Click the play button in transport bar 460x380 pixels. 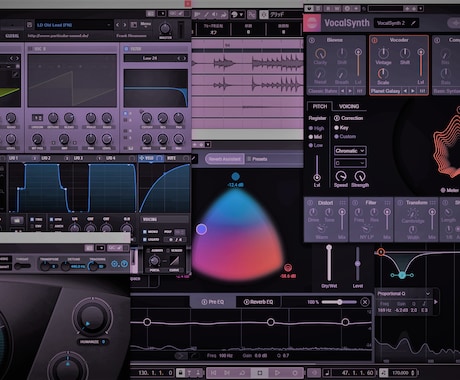[x=277, y=373]
